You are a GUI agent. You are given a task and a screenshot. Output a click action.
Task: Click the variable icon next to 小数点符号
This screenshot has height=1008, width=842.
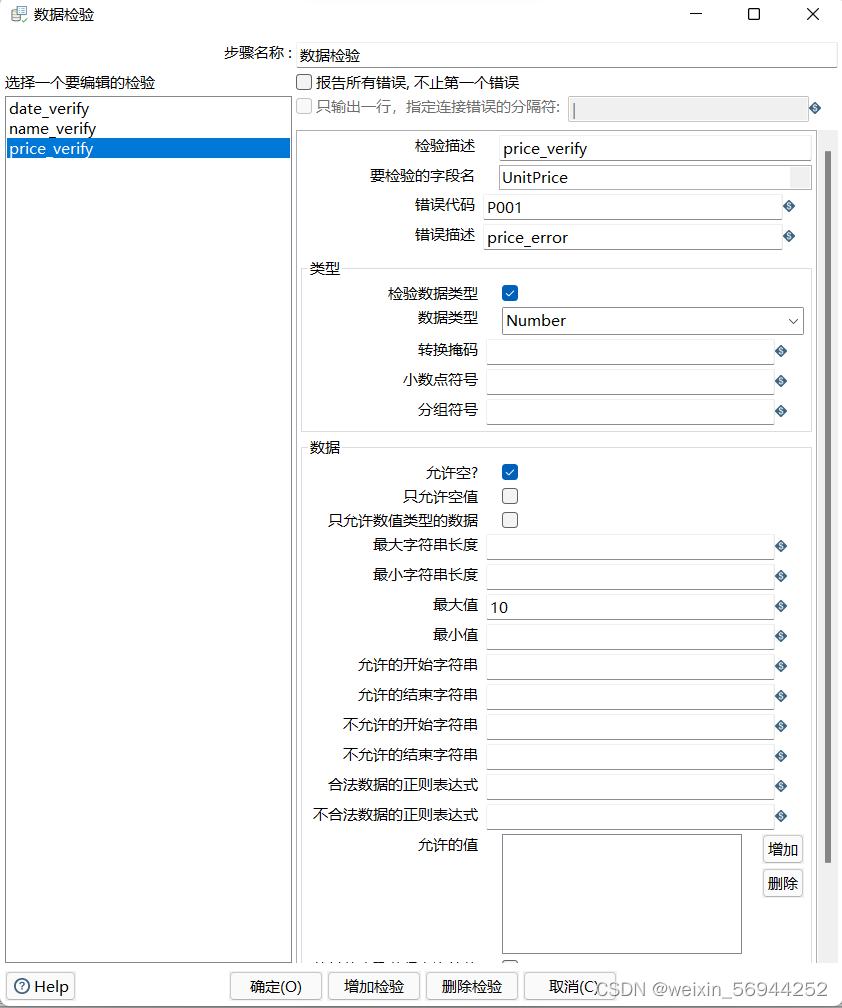click(781, 380)
